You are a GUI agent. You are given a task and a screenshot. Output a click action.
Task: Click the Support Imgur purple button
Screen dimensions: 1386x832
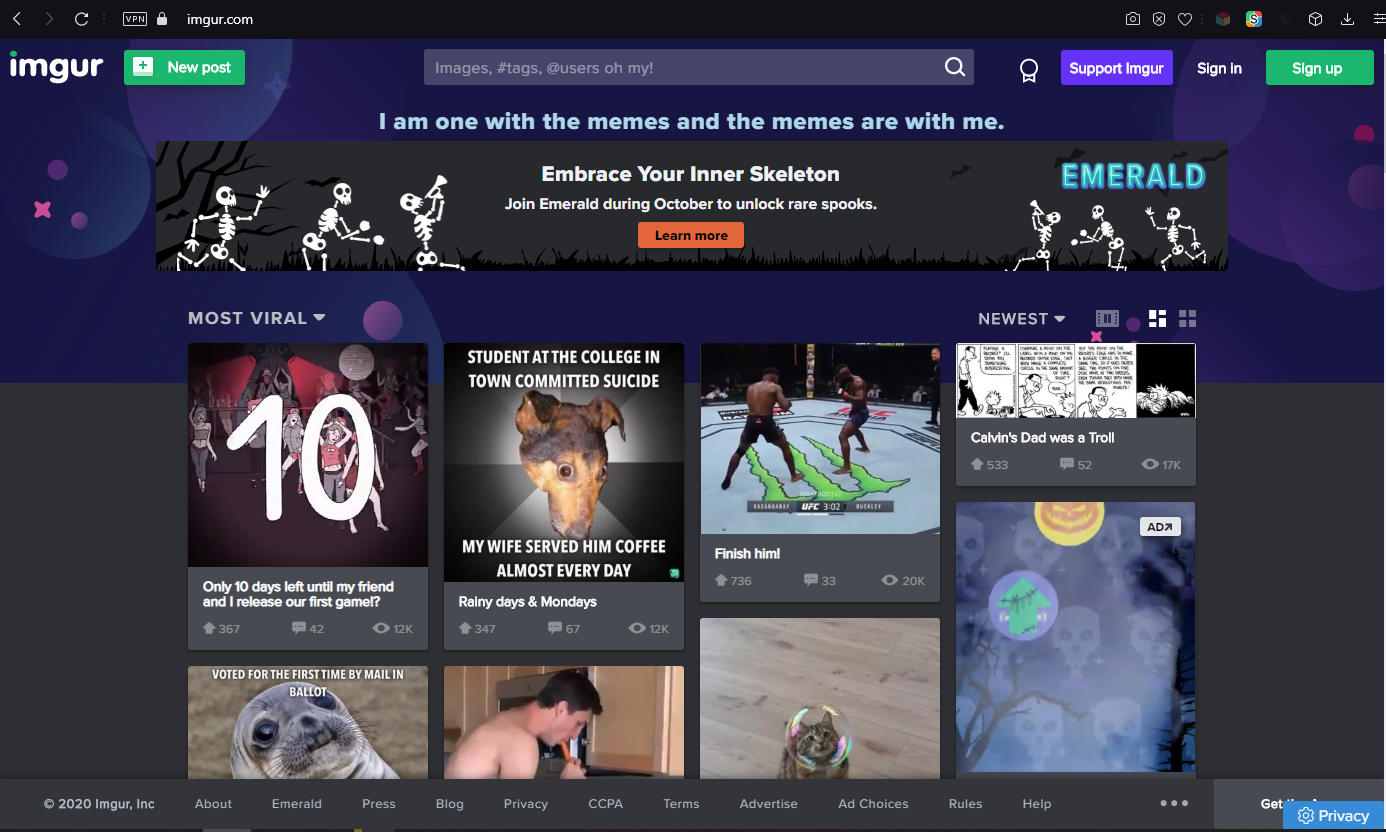pos(1116,68)
